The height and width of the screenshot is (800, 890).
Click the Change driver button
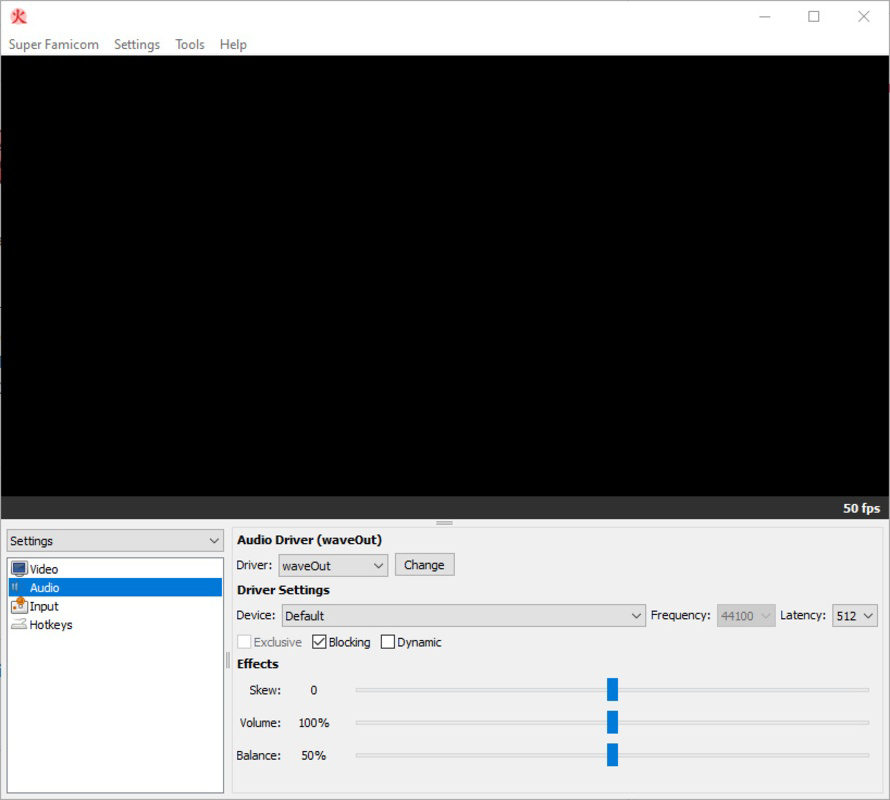(x=425, y=564)
